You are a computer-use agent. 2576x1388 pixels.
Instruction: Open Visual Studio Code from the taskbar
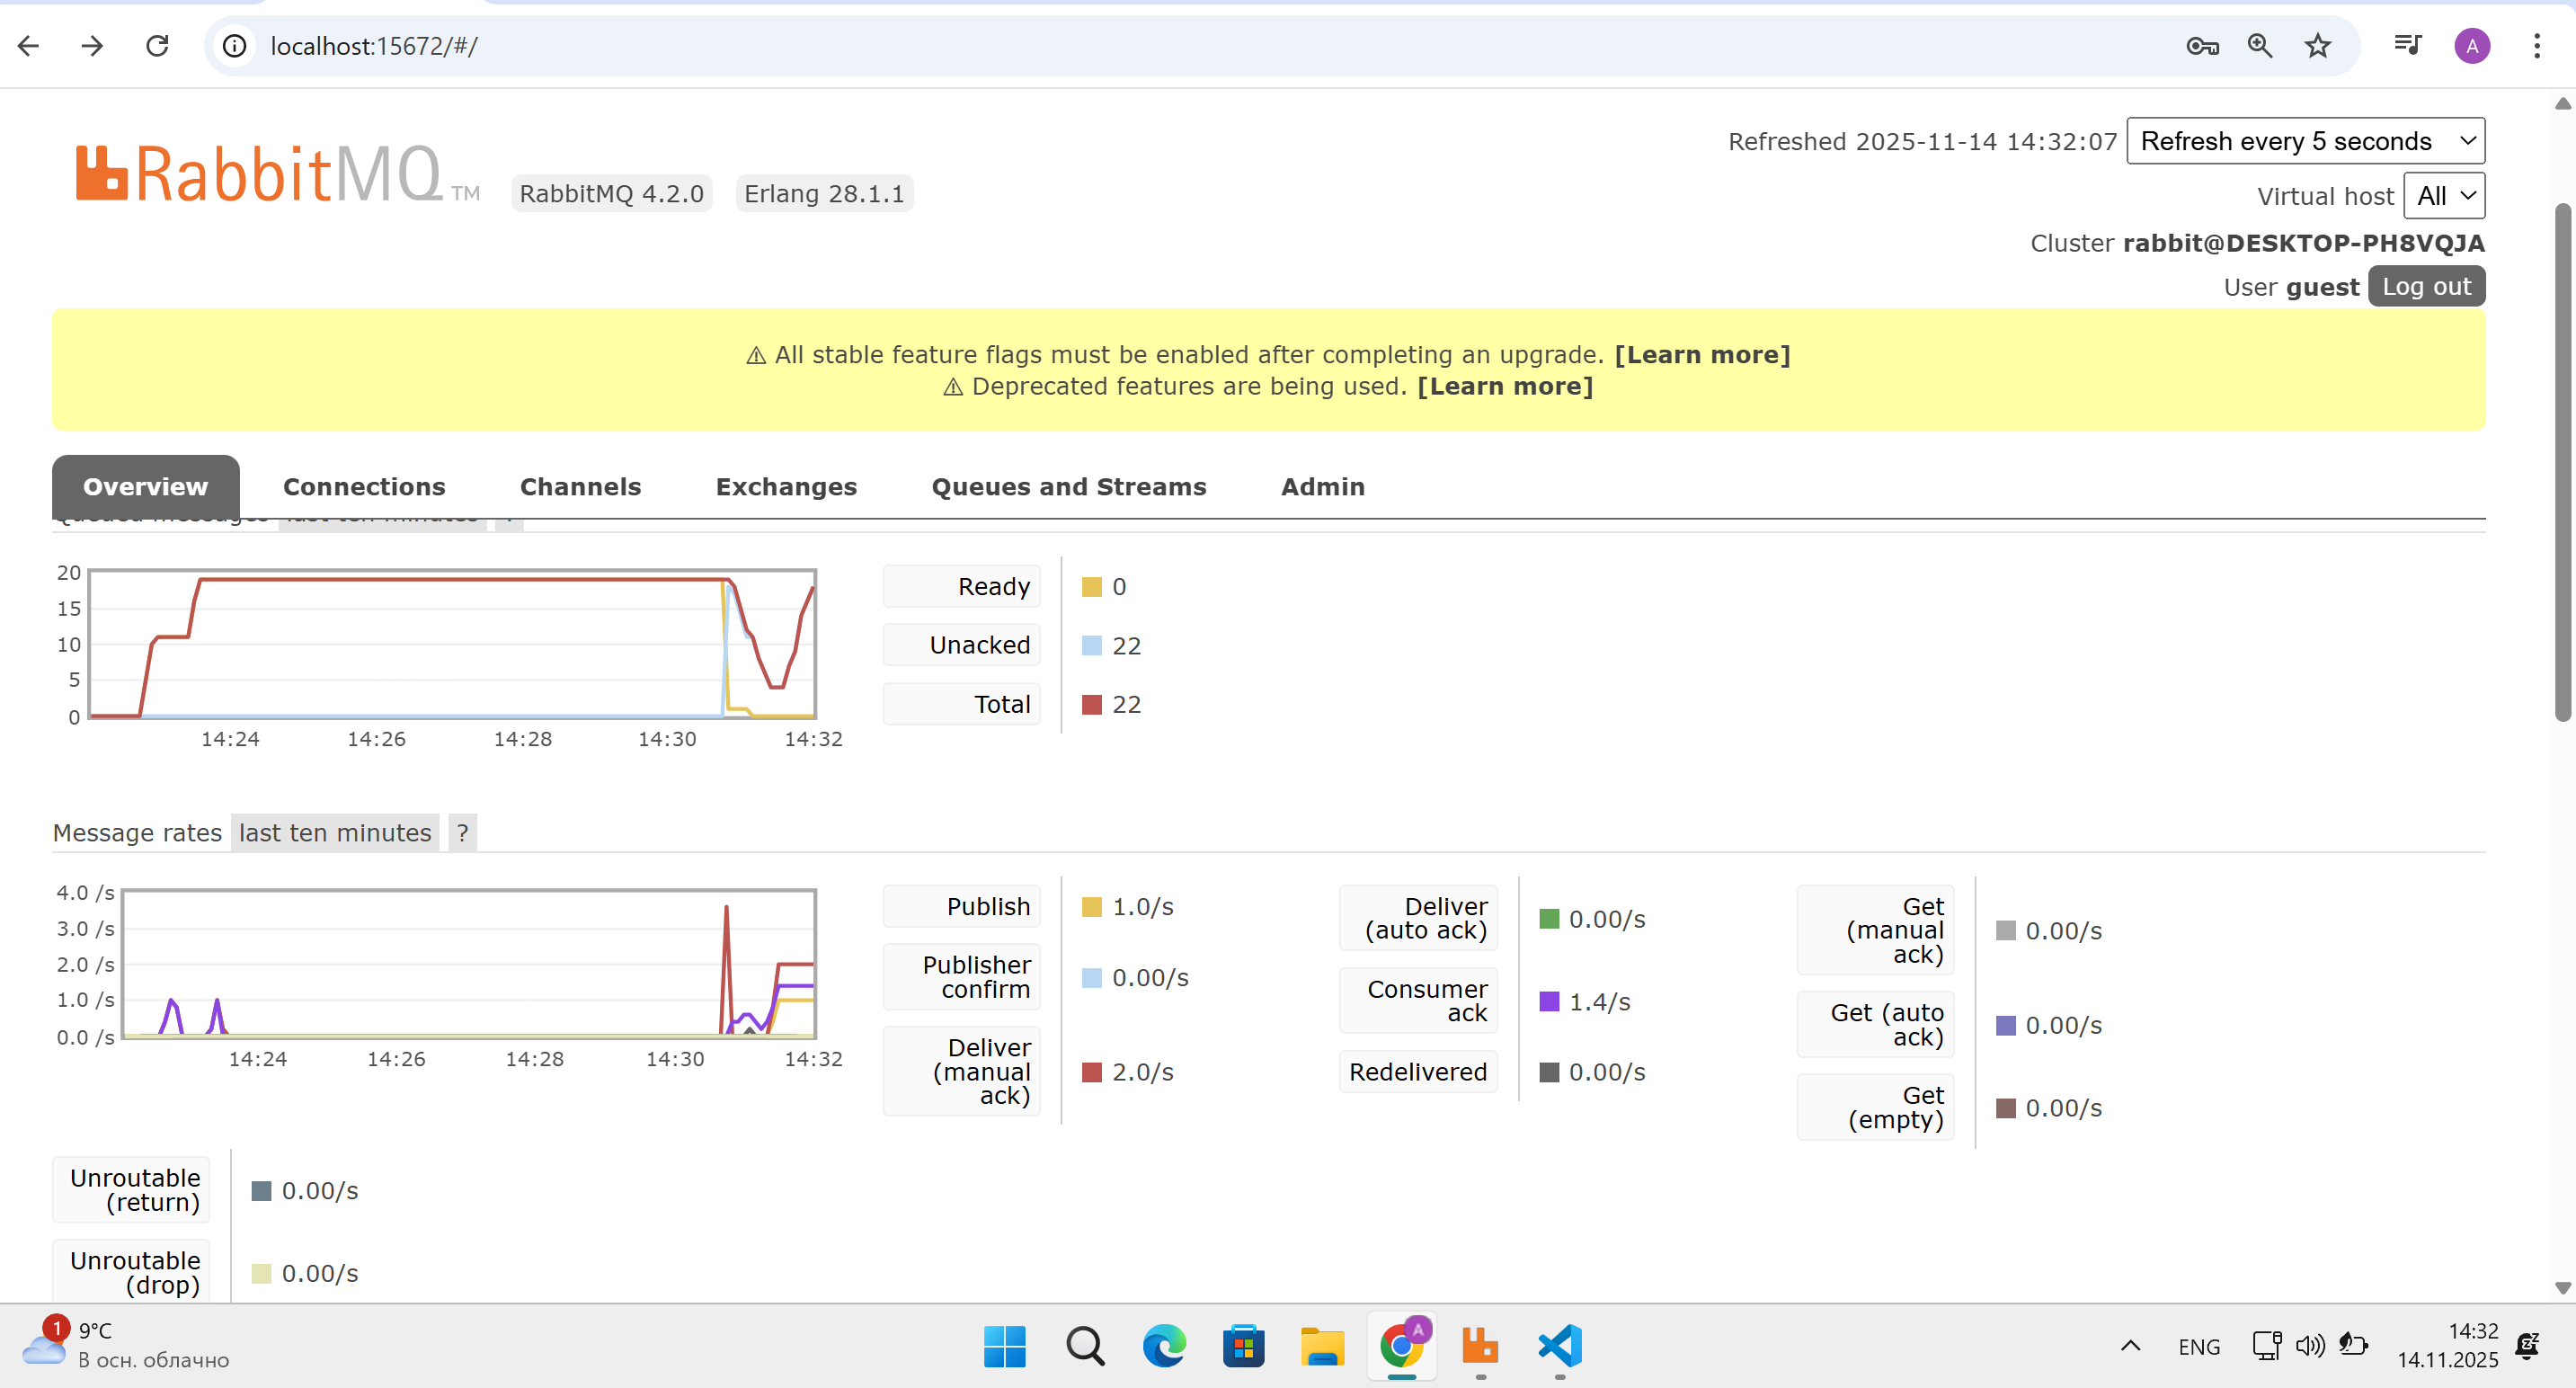[x=1559, y=1346]
